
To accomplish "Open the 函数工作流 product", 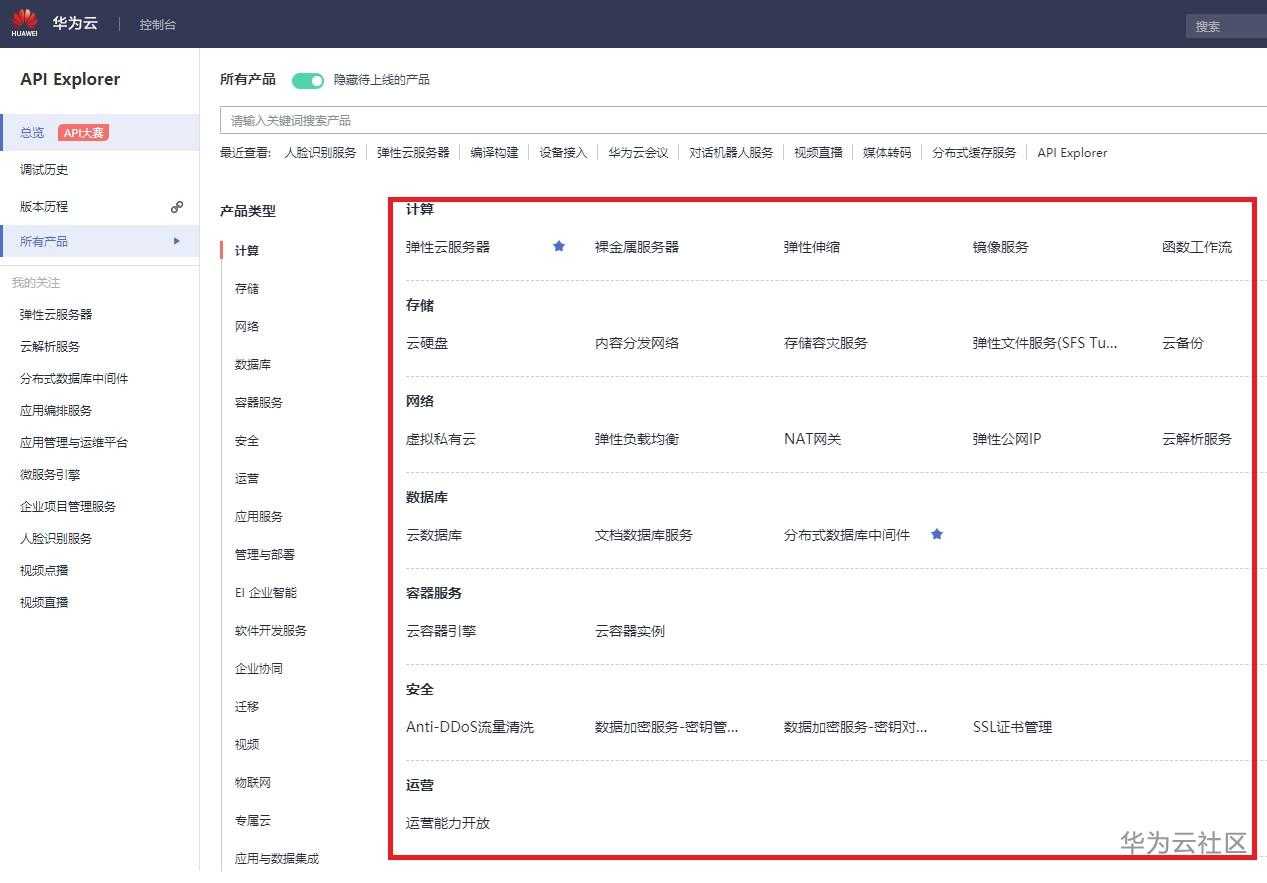I will pos(1197,246).
